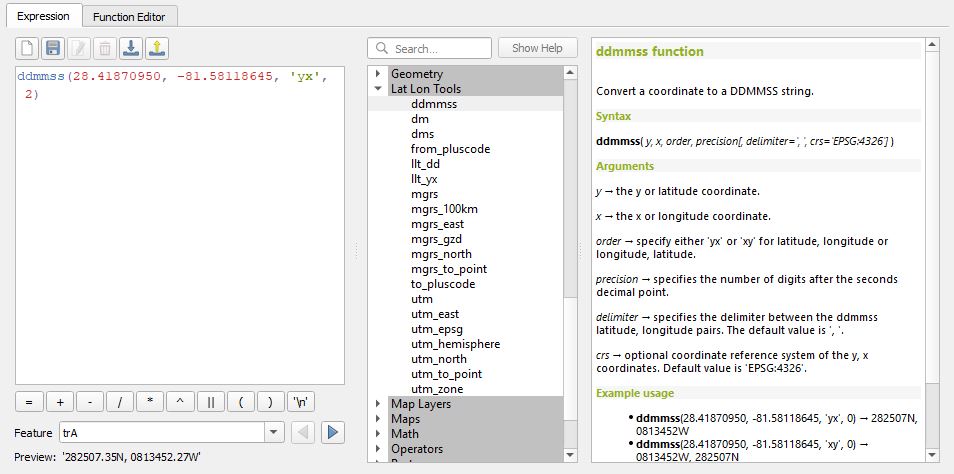
Task: Click the Show Help button
Action: click(537, 47)
